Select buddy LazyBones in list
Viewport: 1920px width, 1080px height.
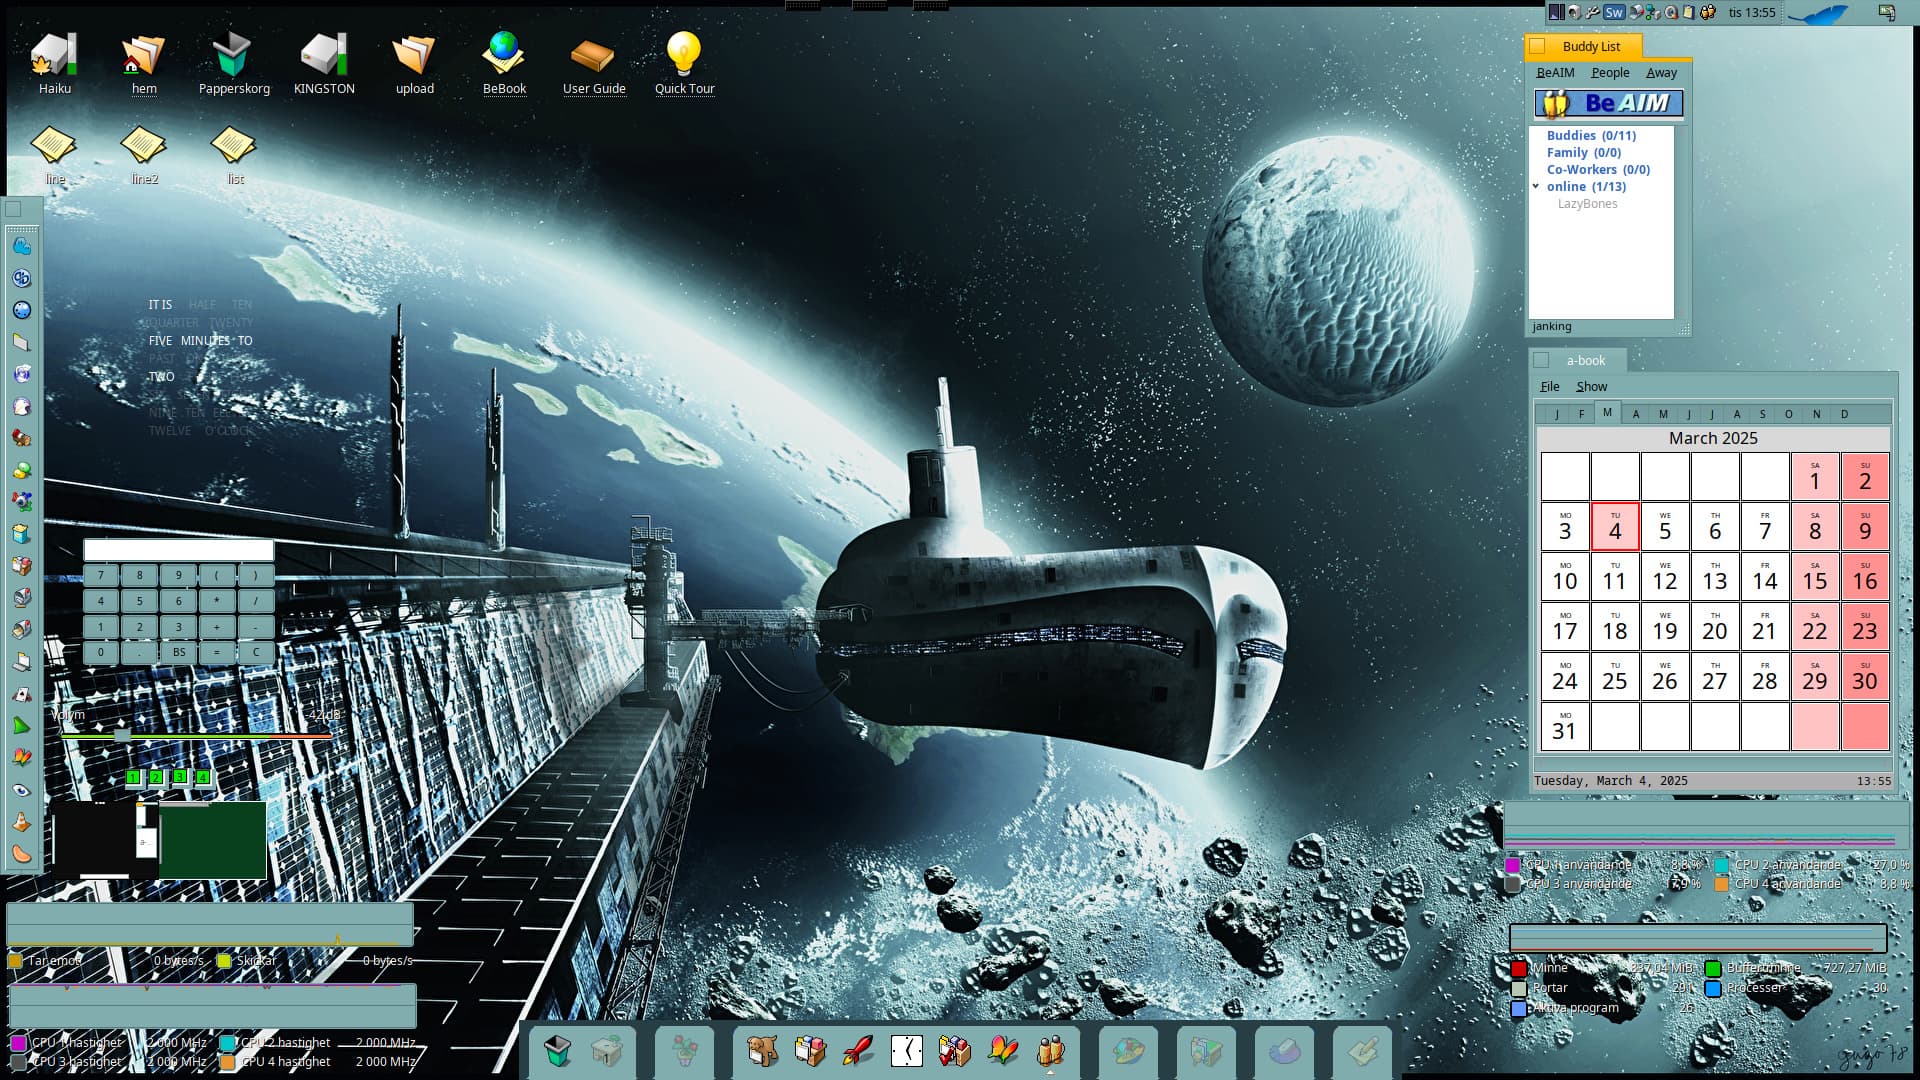[x=1587, y=203]
